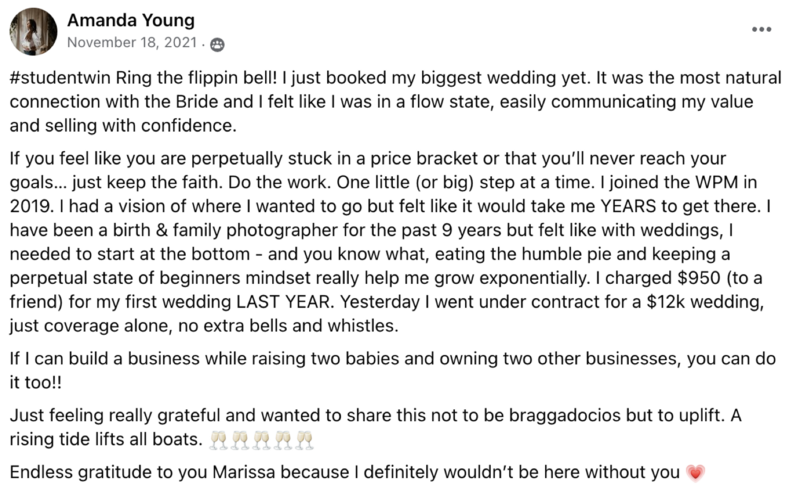Click the $950 amount in the post
Image resolution: width=800 pixels, height=496 pixels.
[698, 278]
